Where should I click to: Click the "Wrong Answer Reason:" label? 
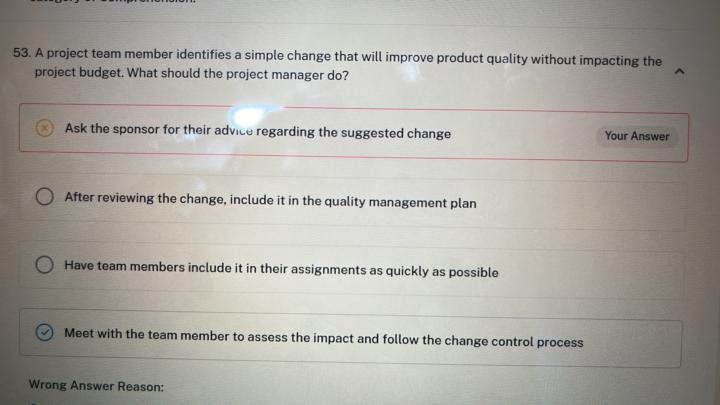[96, 385]
